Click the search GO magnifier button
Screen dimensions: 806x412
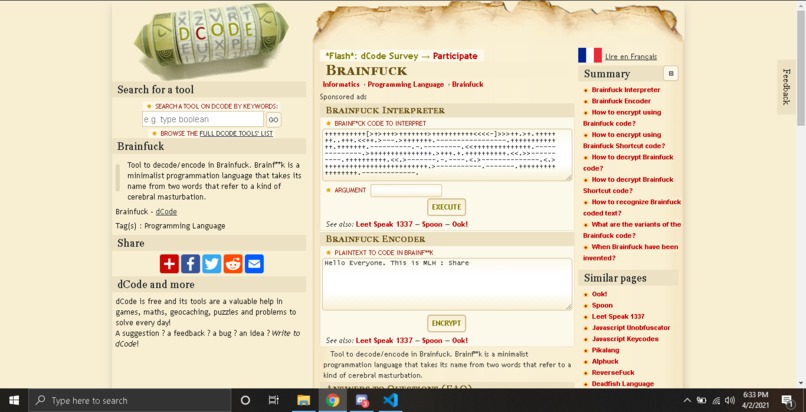click(273, 120)
